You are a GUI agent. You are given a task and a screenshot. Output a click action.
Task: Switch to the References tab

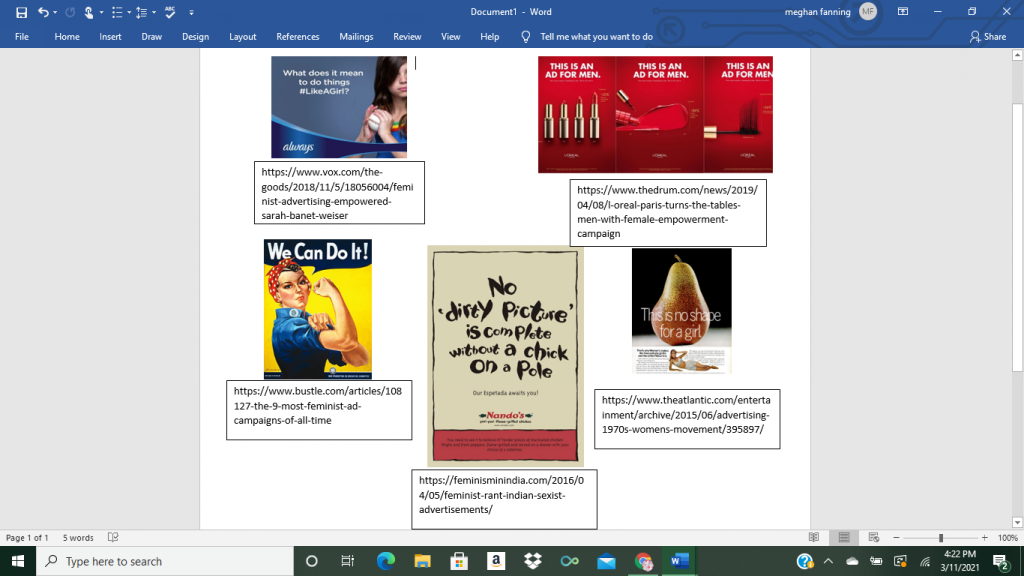297,37
